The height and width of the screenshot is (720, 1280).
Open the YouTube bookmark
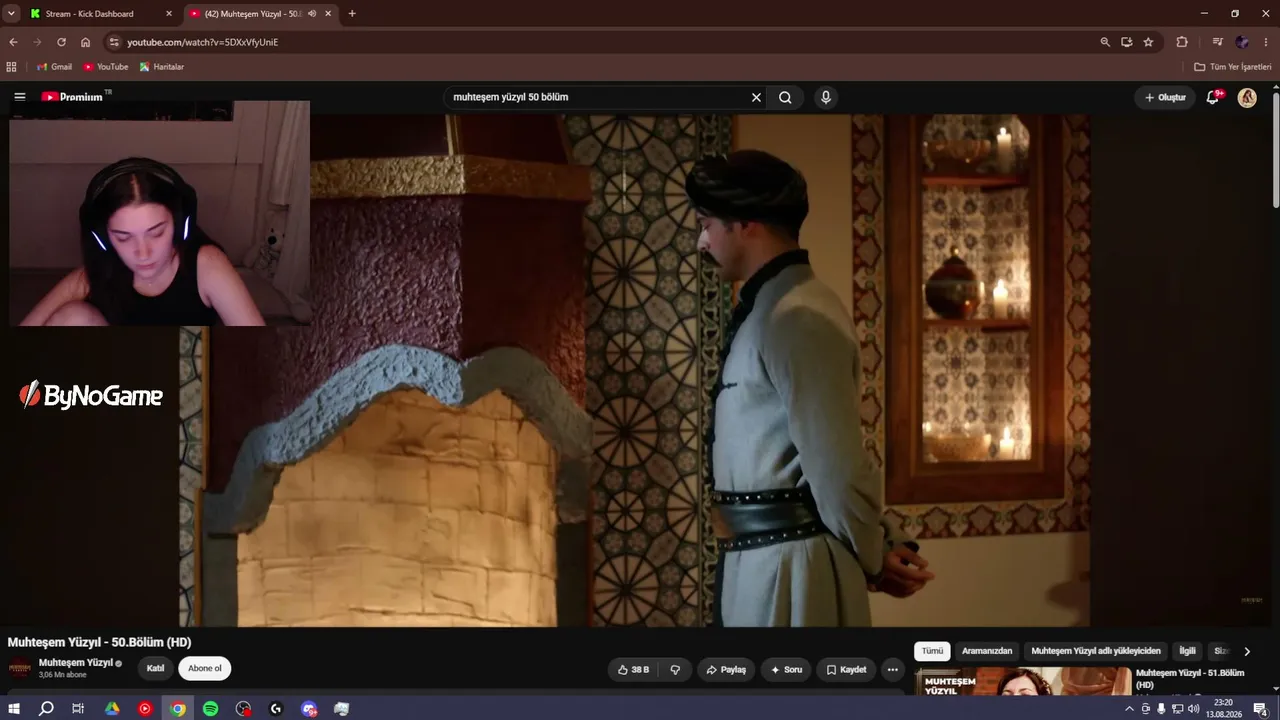[x=105, y=67]
